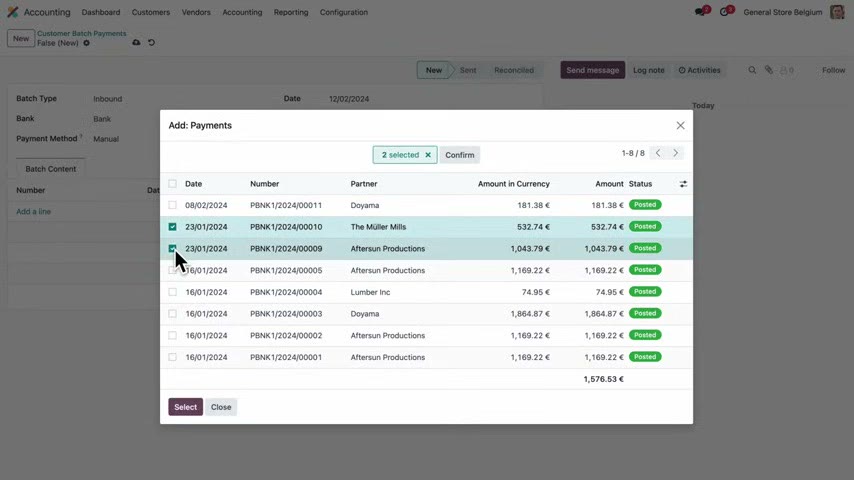Screen dimensions: 854x480
Task: Open the Reporting menu
Action: point(291,12)
